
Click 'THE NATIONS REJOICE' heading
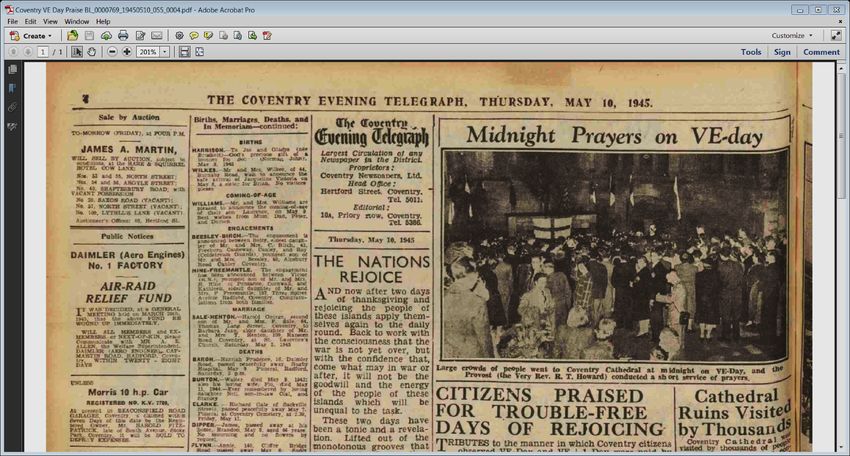372,269
